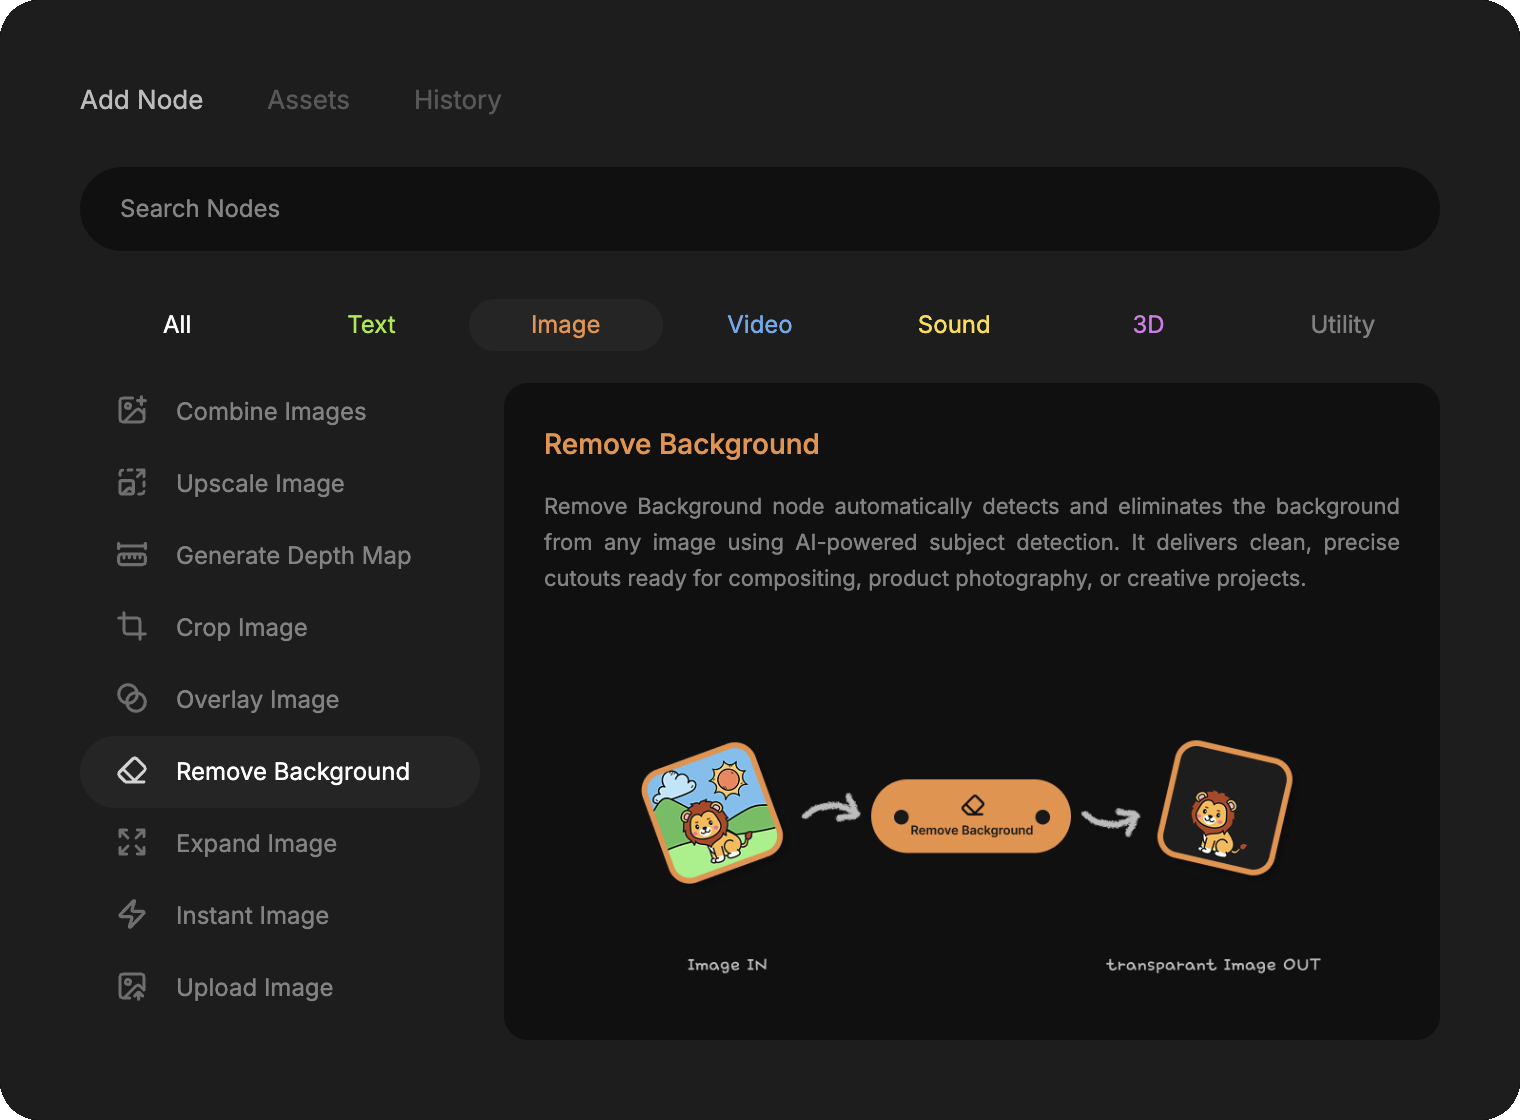Filter nodes by Video category

(x=759, y=325)
